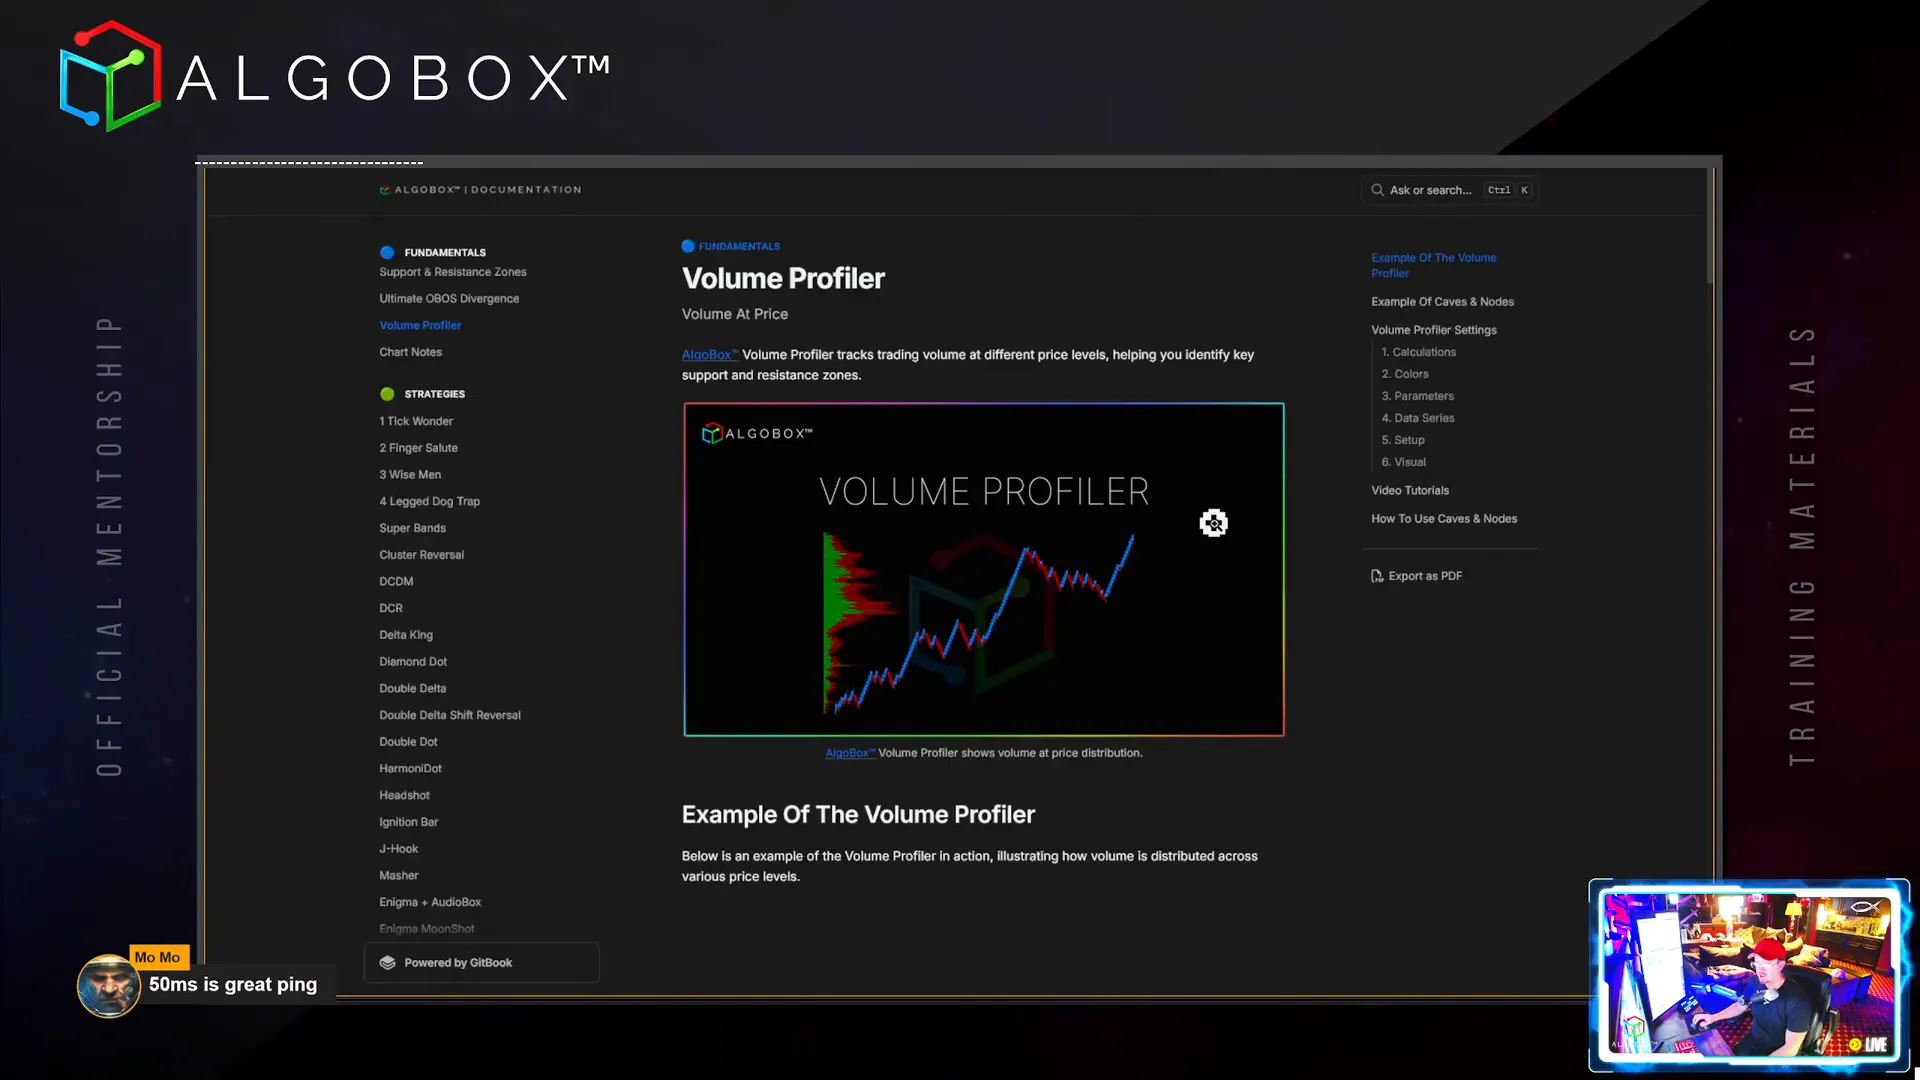Jump to Video Tutorials section
This screenshot has width=1920, height=1080.
(x=1409, y=491)
